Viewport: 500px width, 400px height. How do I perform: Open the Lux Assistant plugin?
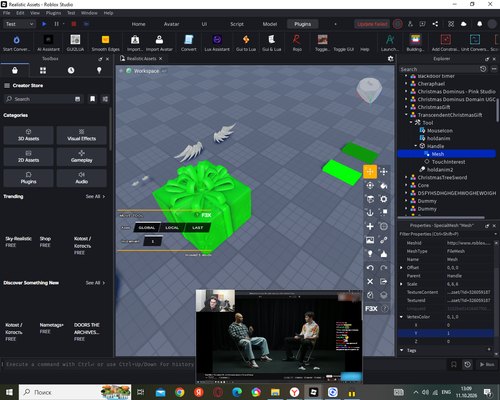(217, 43)
